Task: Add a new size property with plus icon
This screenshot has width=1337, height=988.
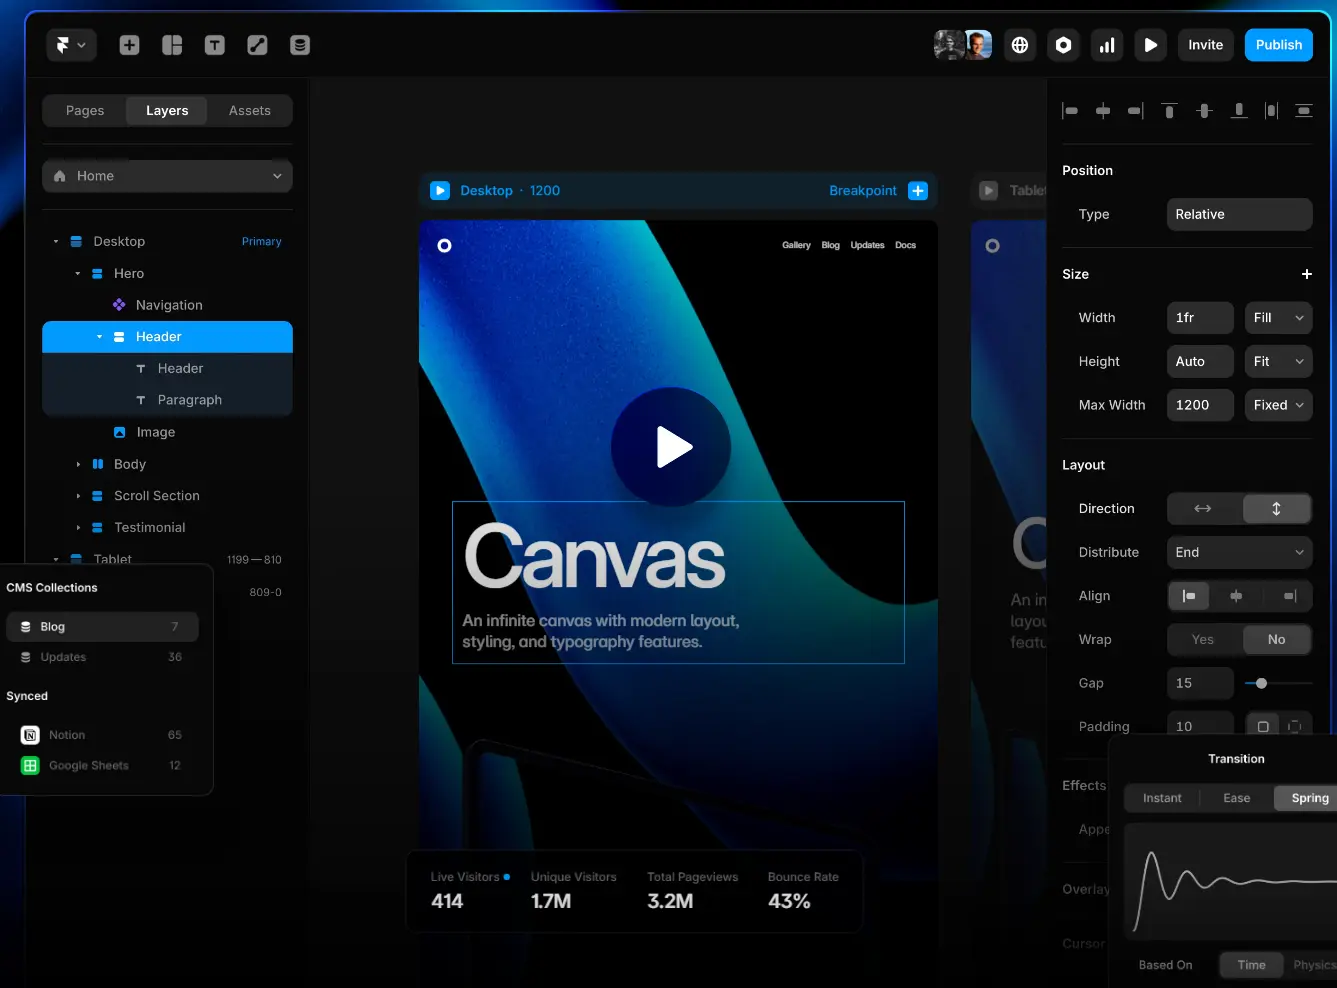Action: (x=1306, y=274)
